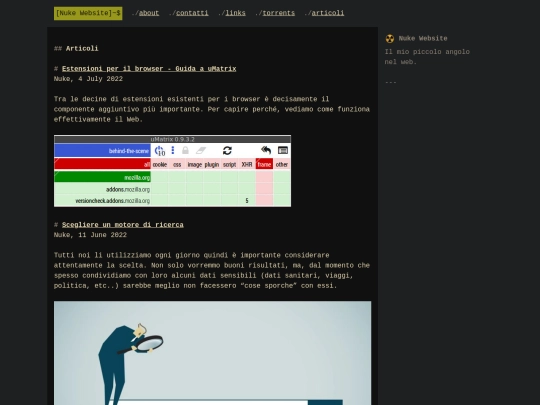Click the 'css' column header
Image resolution: width=540 pixels, height=405 pixels.
coord(177,164)
